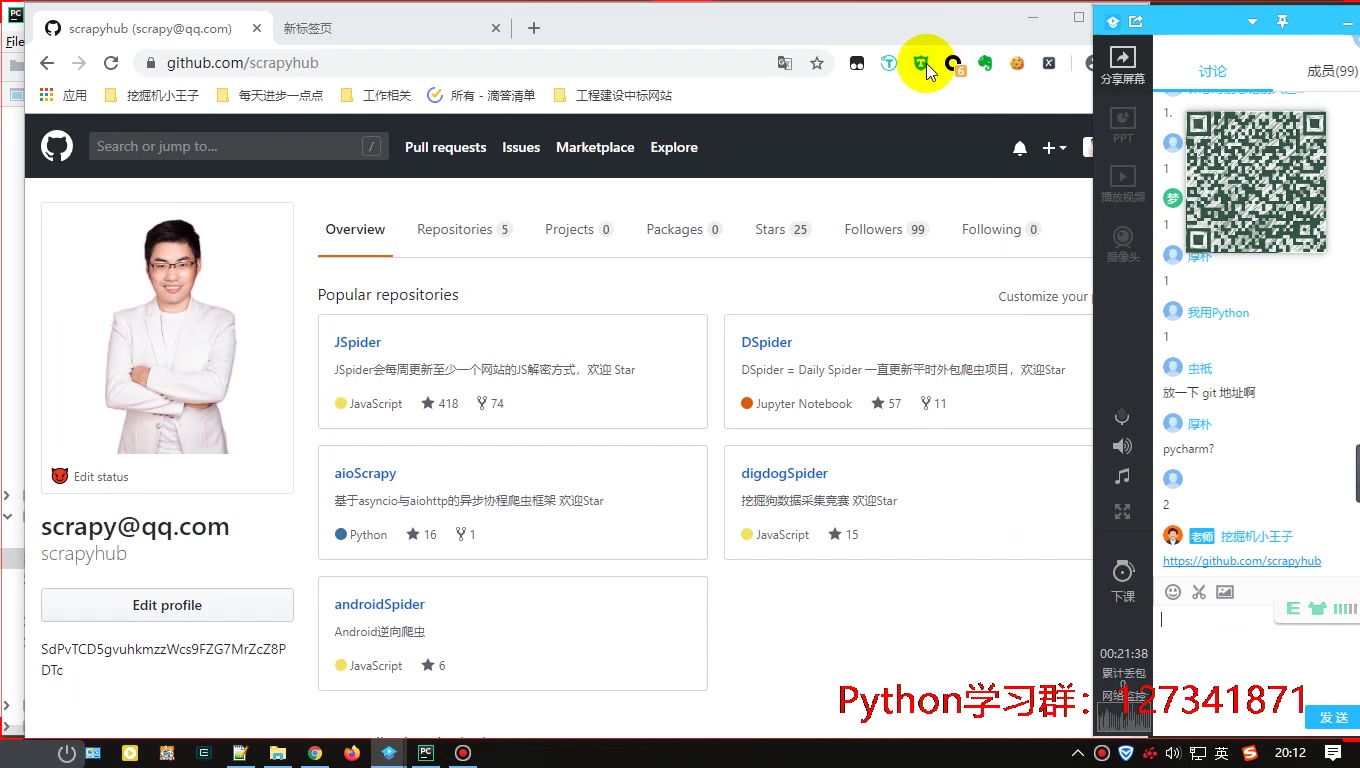This screenshot has width=1360, height=768.
Task: Open the DSpider repository link
Action: point(766,342)
